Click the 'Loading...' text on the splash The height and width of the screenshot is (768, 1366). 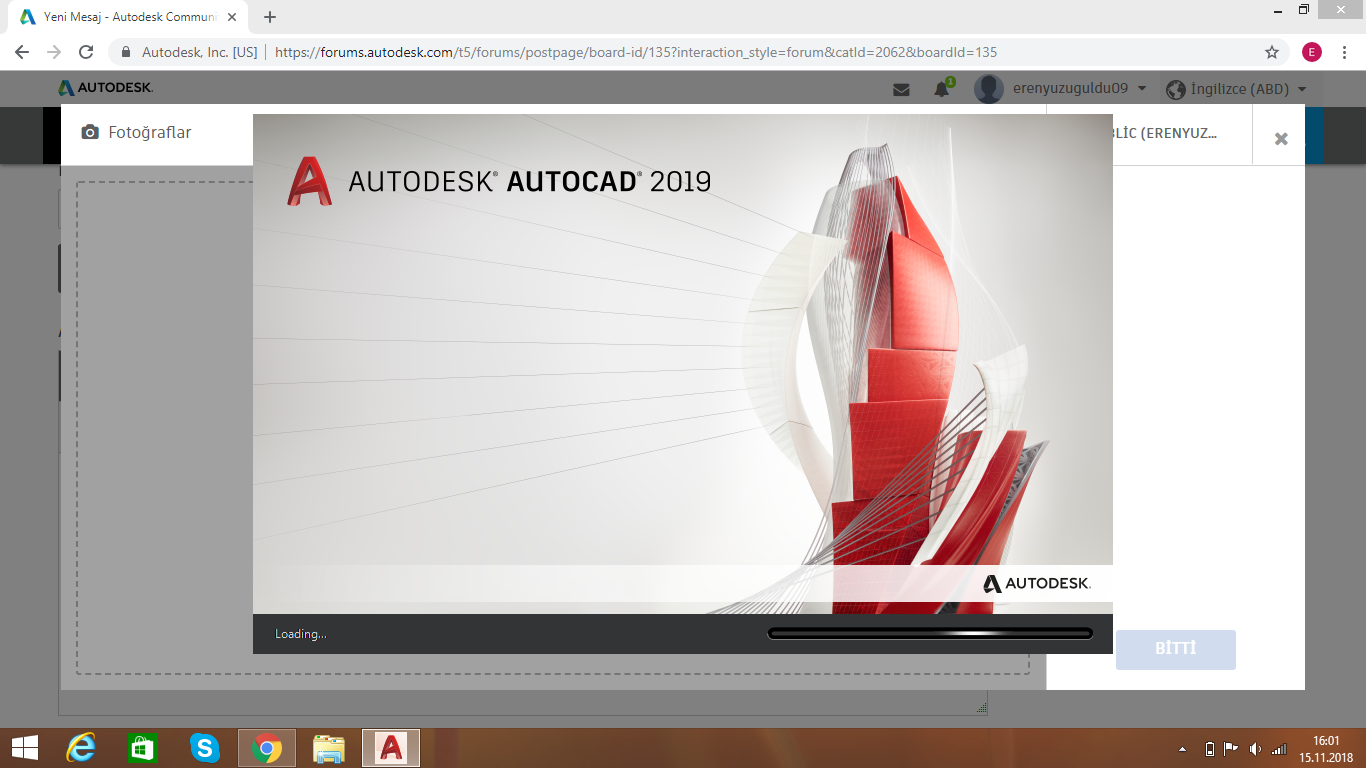[301, 634]
